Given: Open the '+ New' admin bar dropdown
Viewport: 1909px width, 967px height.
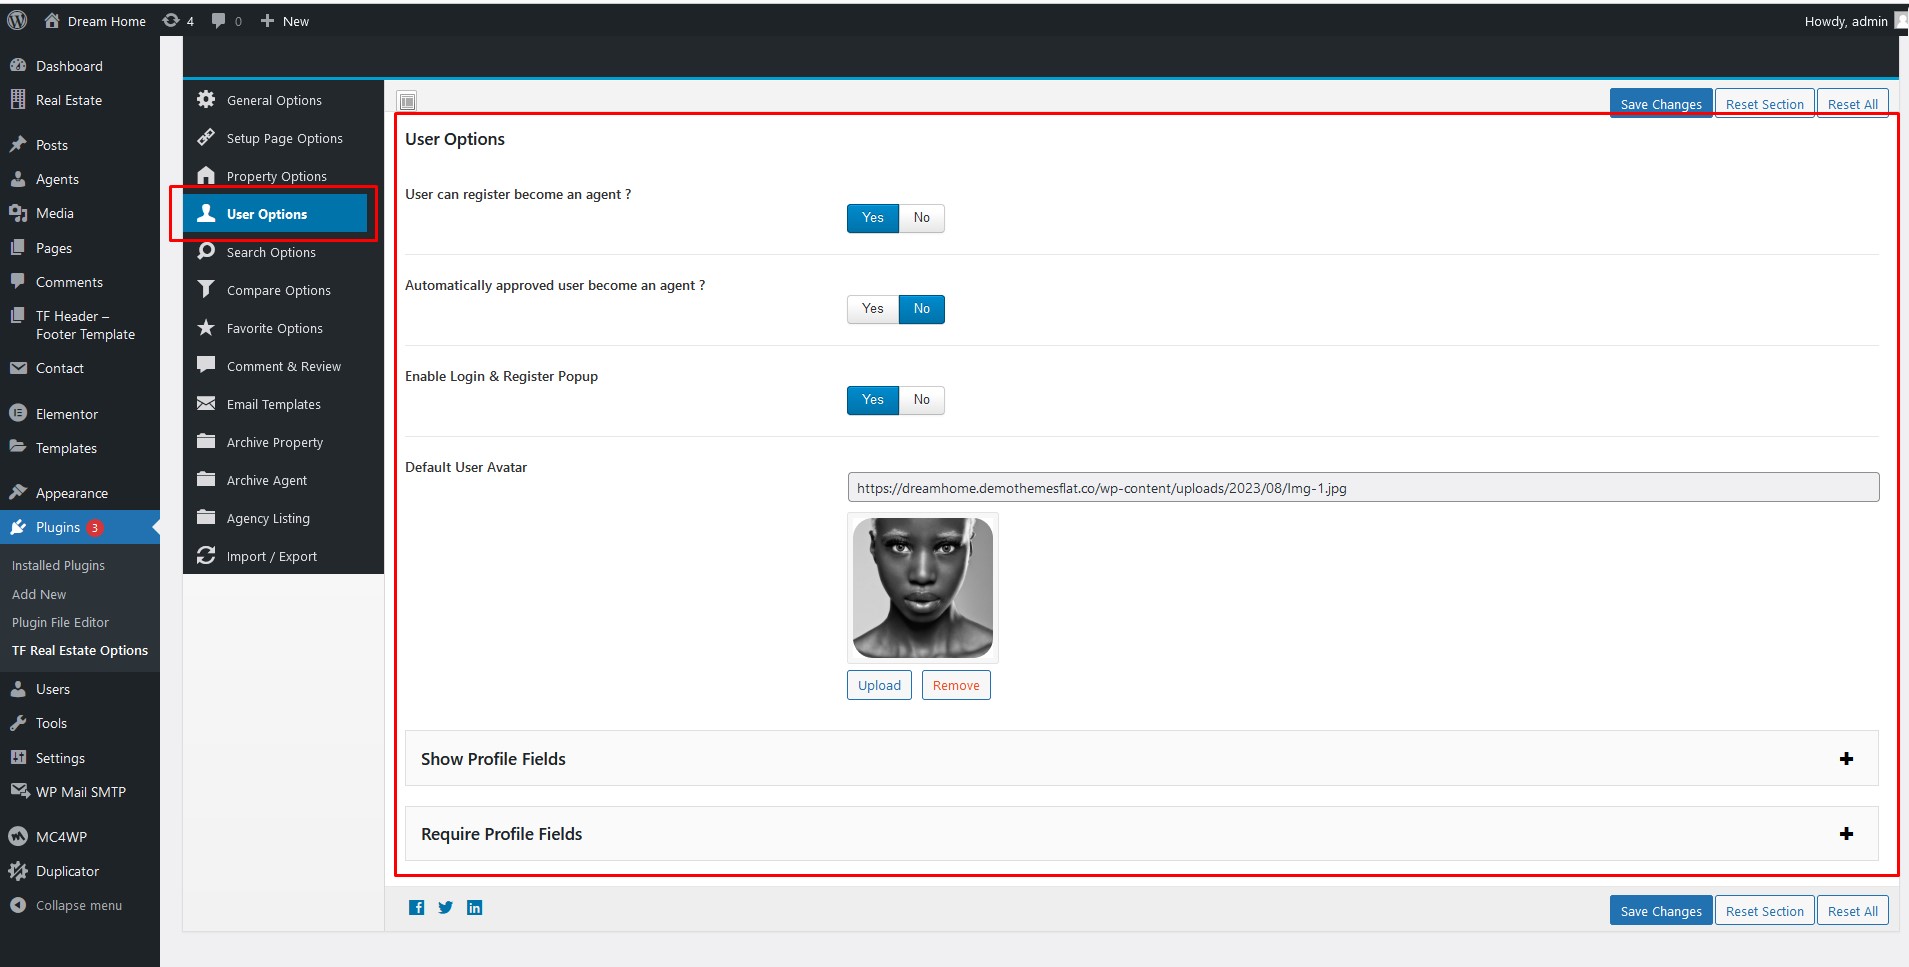Looking at the screenshot, I should point(285,21).
